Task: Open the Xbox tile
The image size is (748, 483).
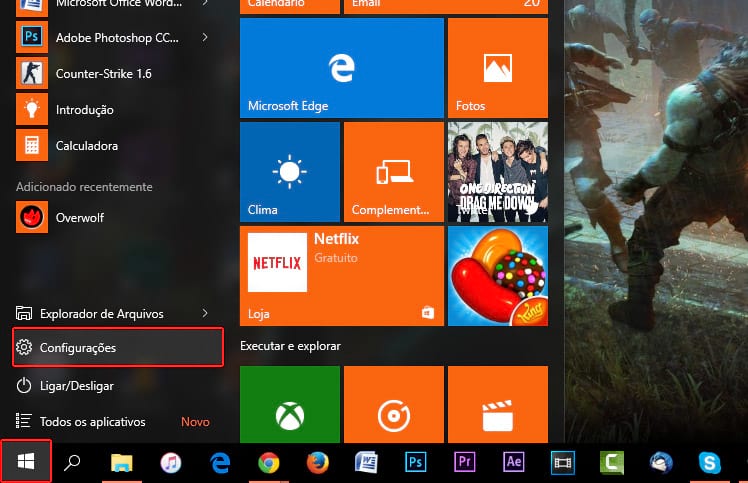Action: [x=290, y=405]
